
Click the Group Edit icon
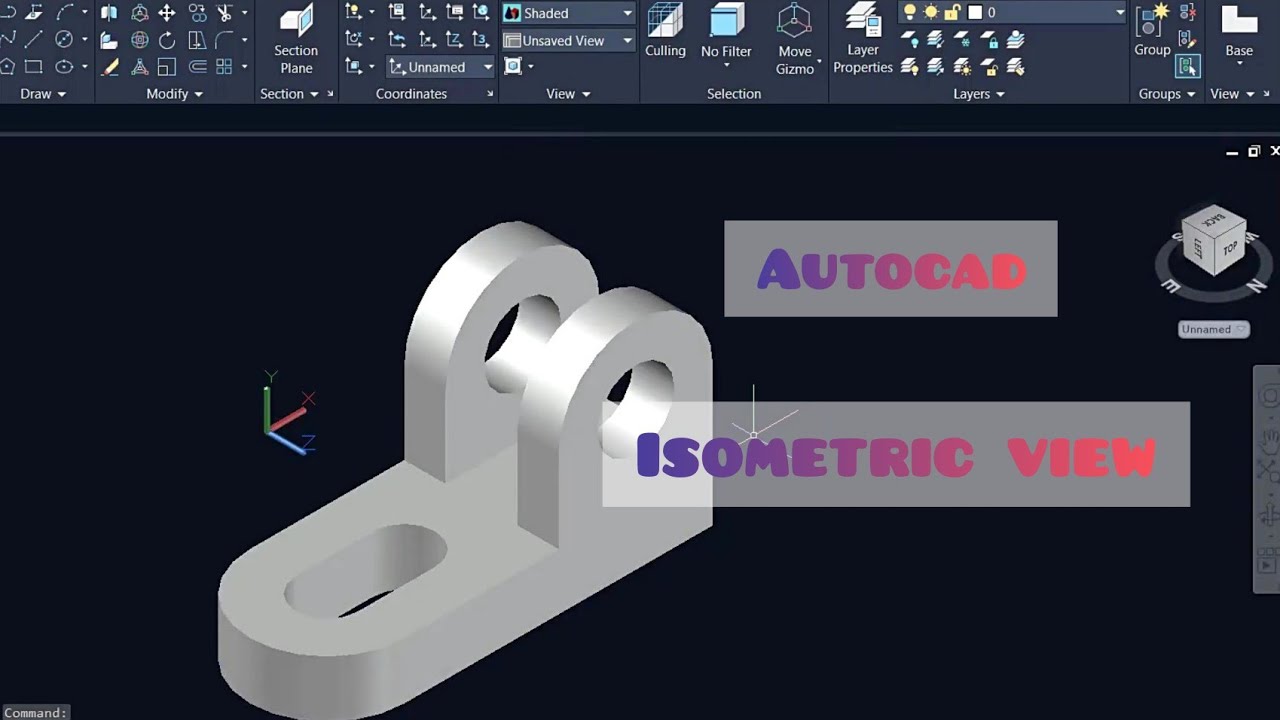click(x=1188, y=40)
